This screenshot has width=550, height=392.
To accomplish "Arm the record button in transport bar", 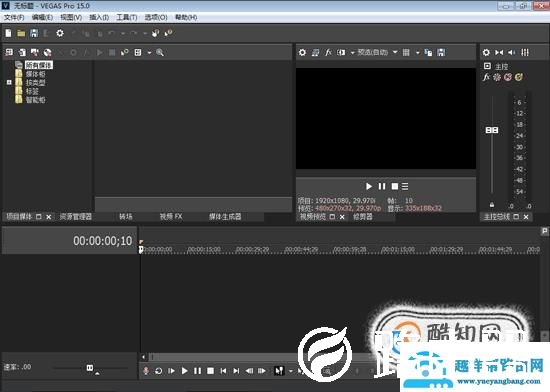I will pos(146,371).
